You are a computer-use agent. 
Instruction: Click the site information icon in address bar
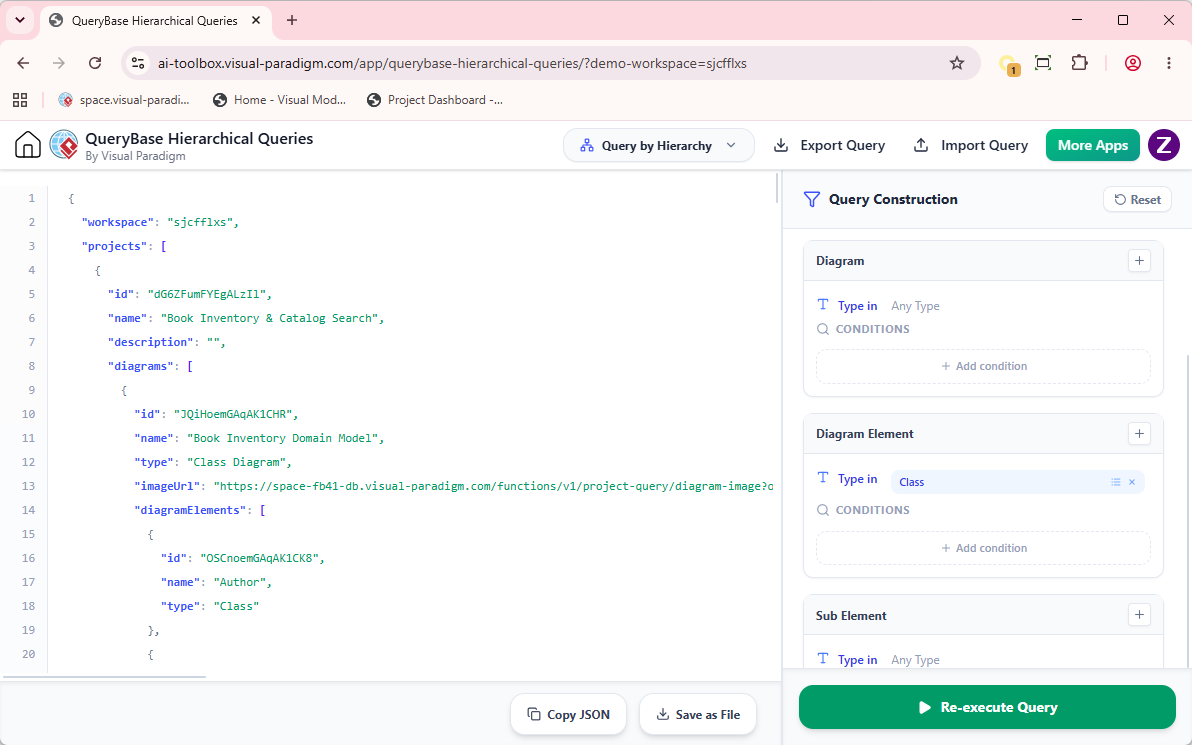point(138,63)
